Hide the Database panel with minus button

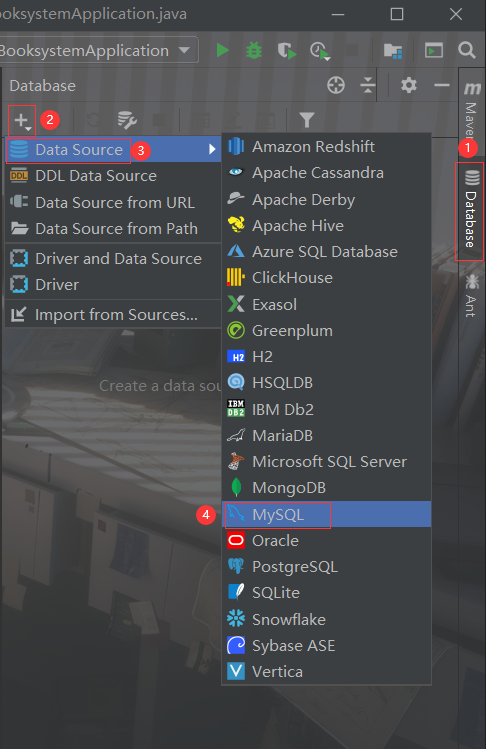(442, 86)
